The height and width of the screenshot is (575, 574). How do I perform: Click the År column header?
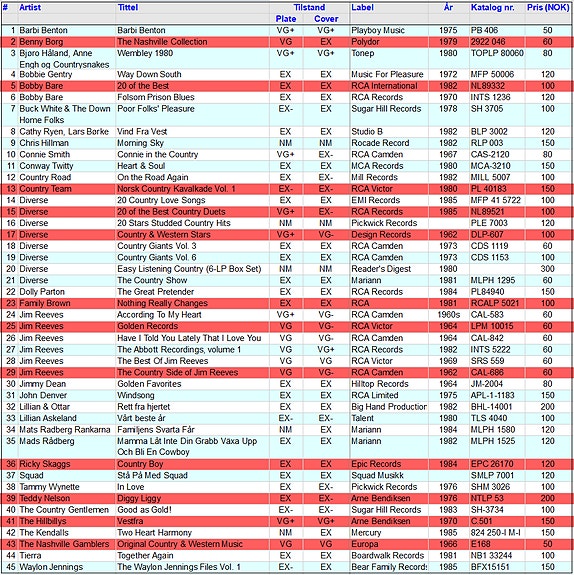tap(448, 7)
